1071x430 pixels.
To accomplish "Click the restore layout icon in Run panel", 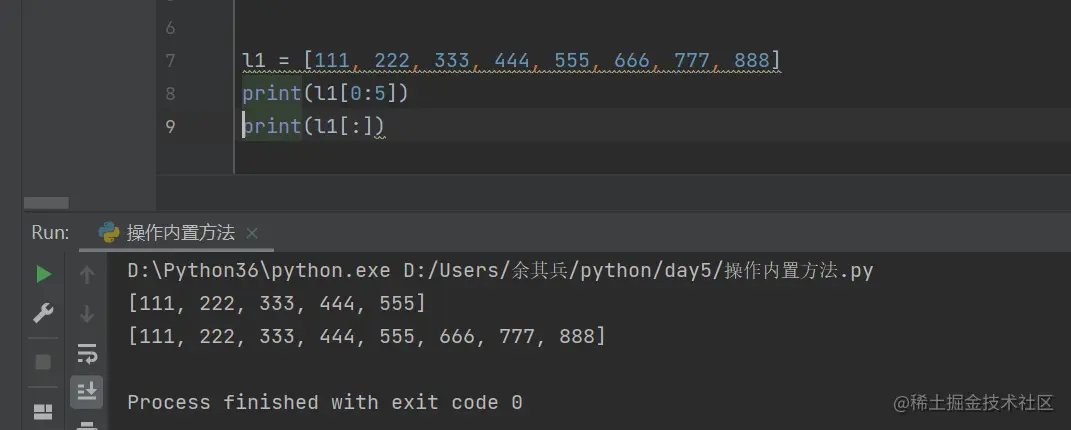I will point(43,412).
